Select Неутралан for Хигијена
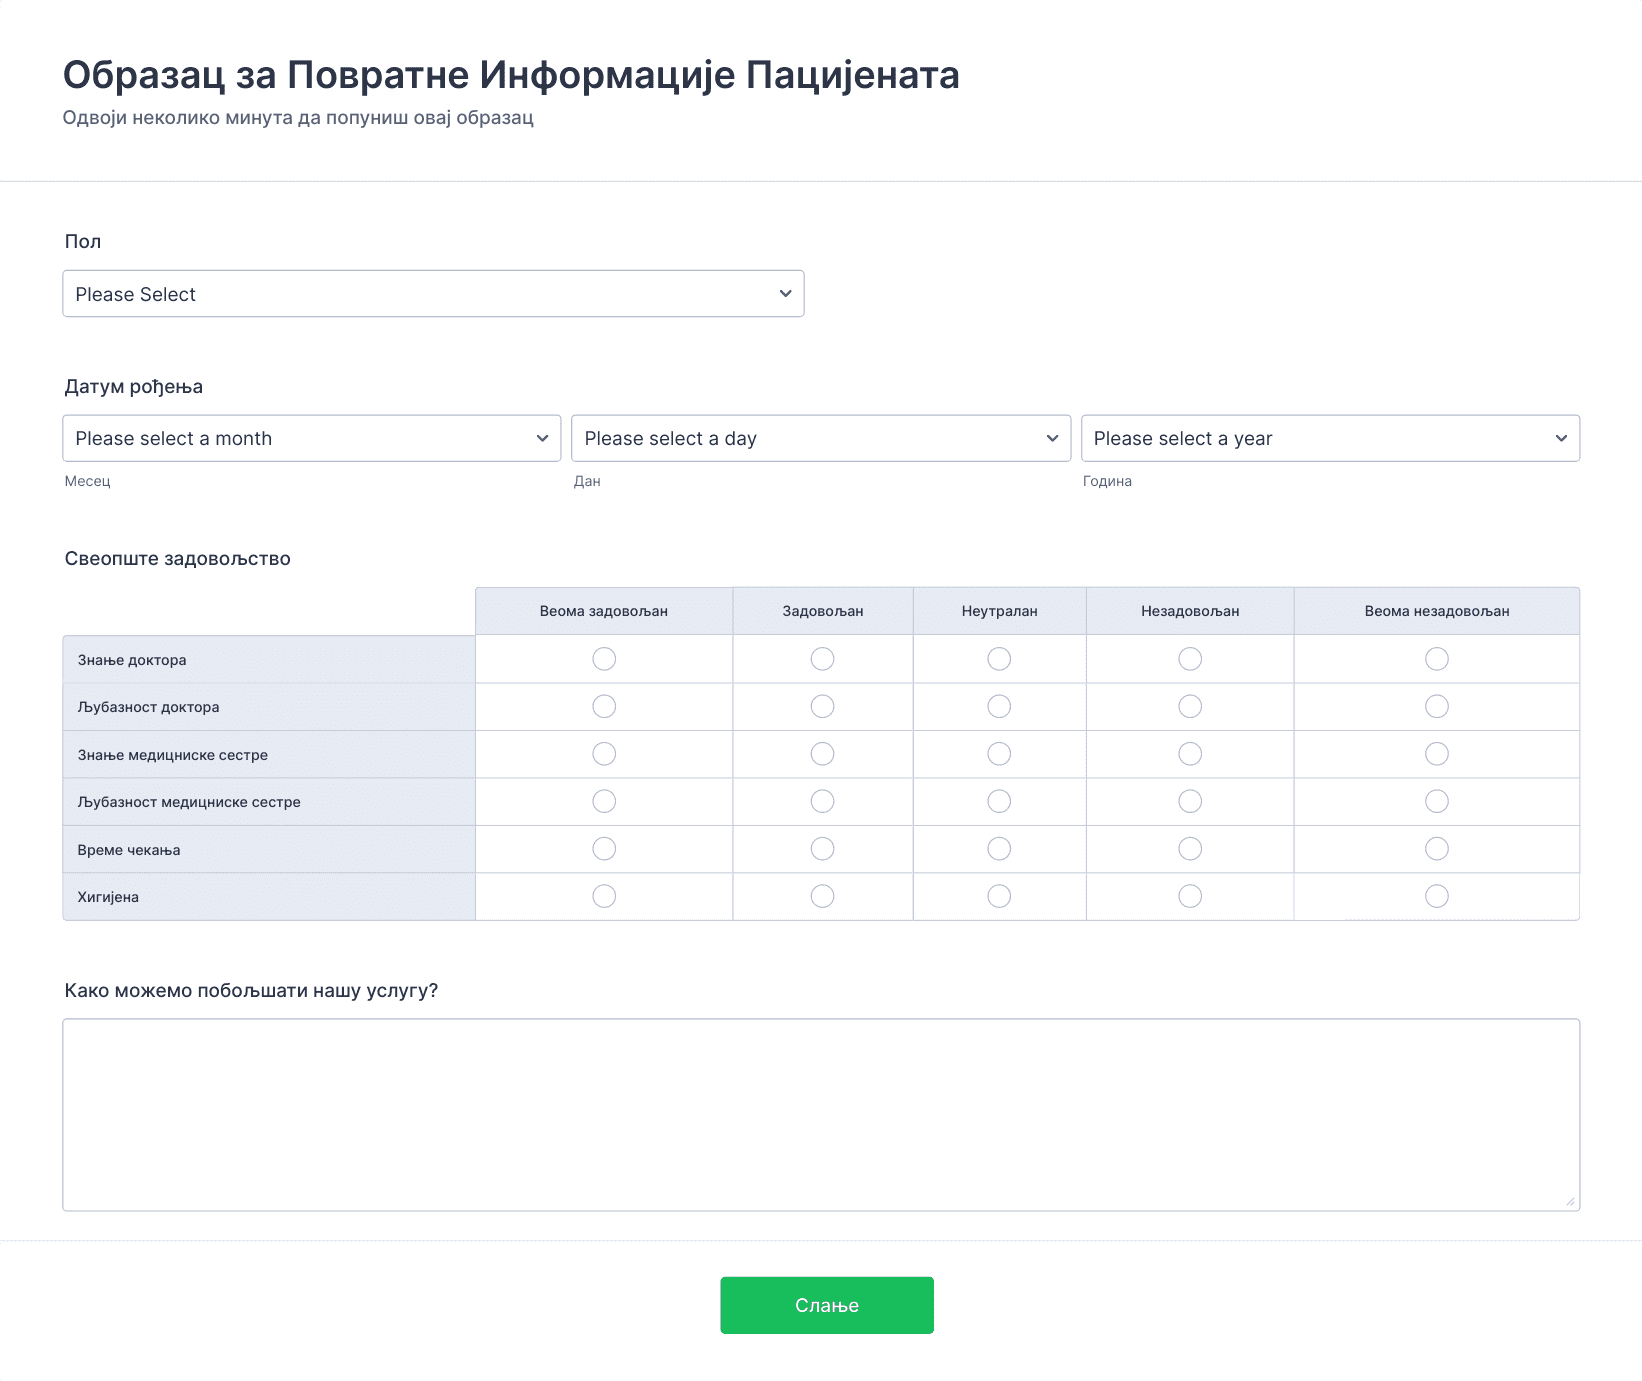Screen dimensions: 1642x1381 tap(999, 896)
